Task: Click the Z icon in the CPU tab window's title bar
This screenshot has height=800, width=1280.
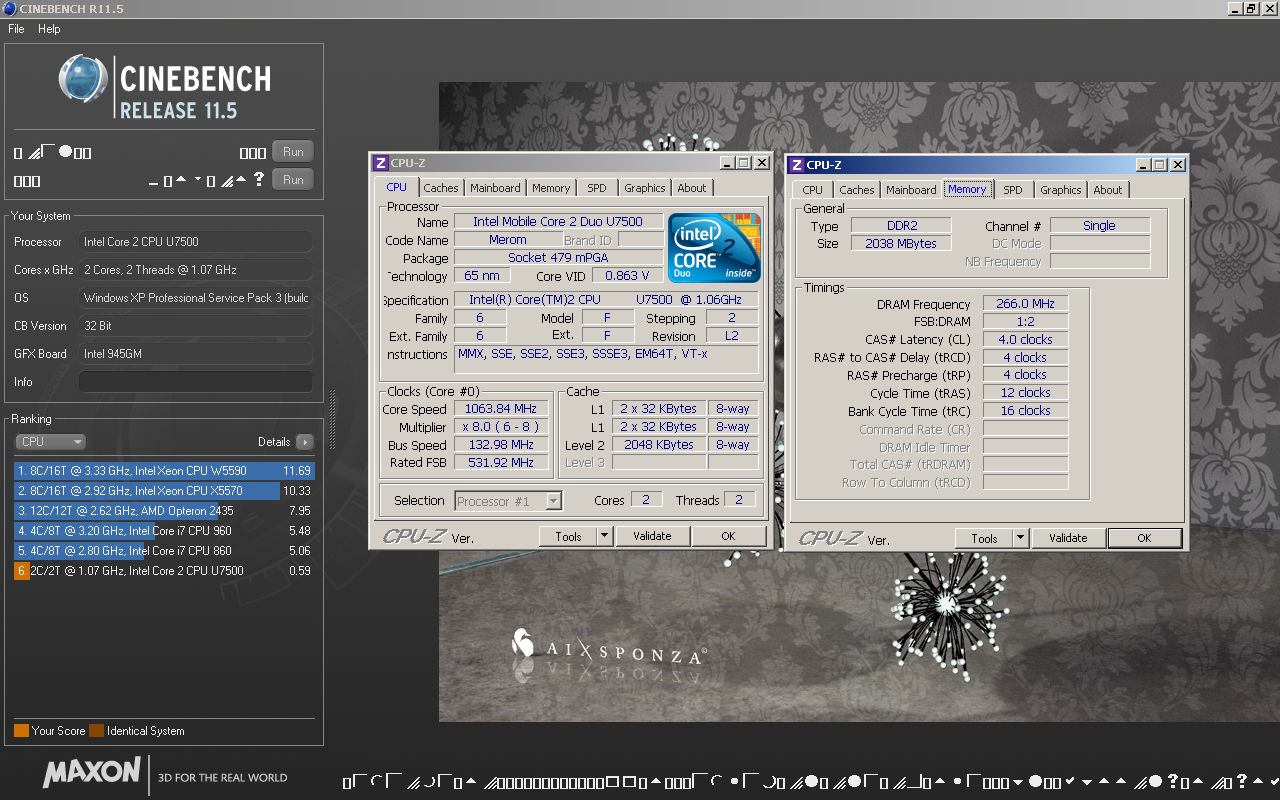Action: (380, 163)
